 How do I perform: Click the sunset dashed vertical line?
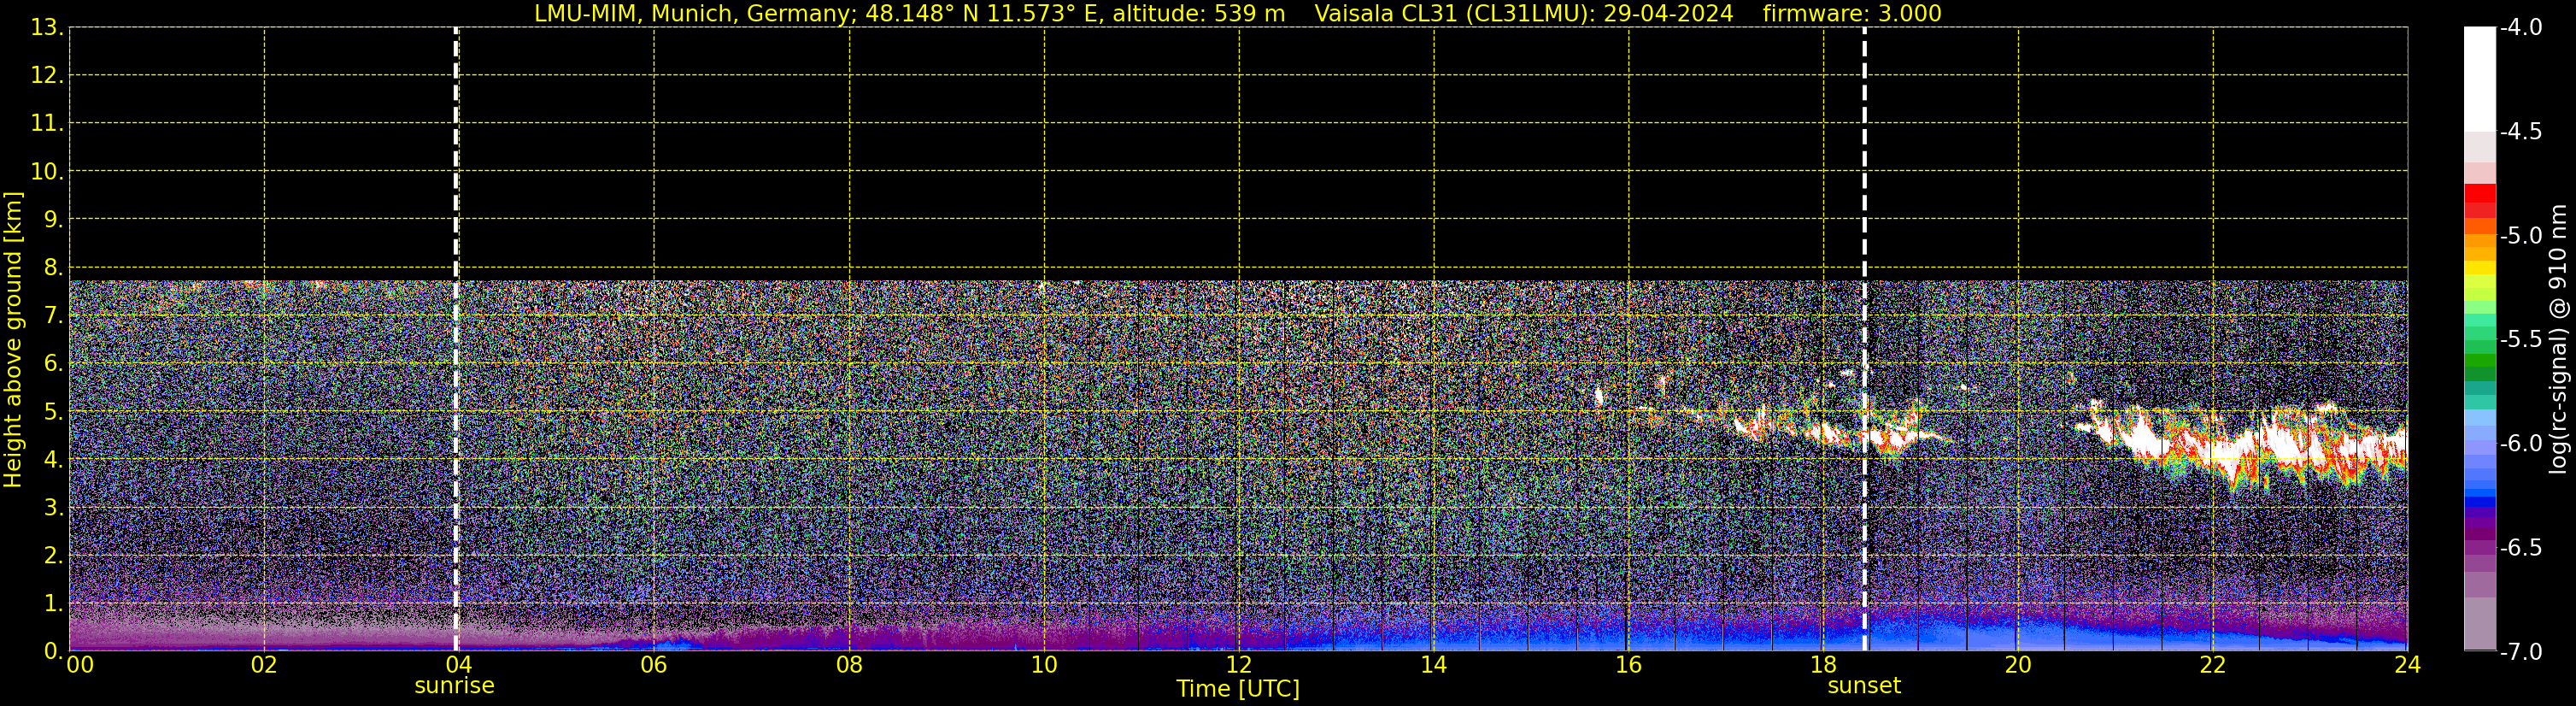(1864, 300)
